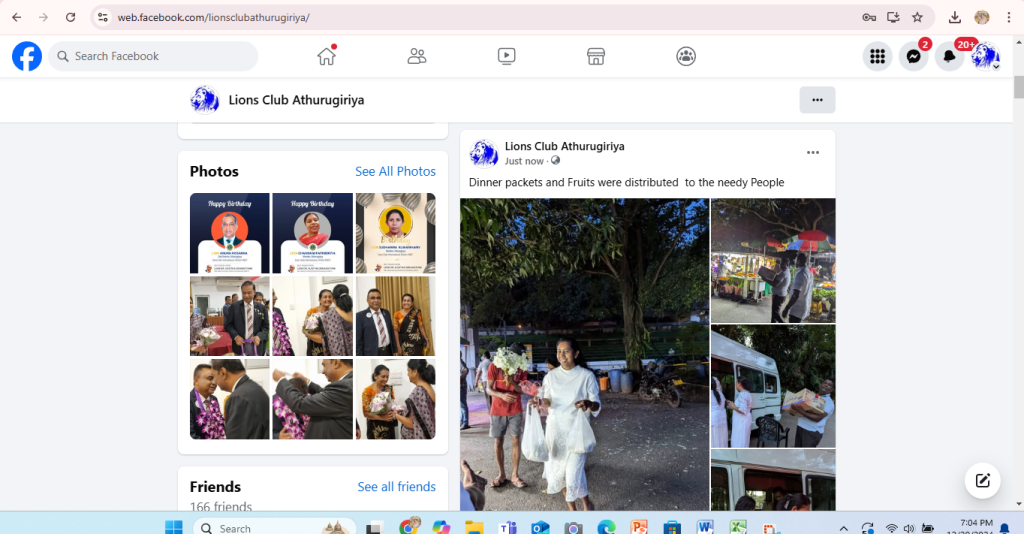The height and width of the screenshot is (534, 1024).
Task: Go to Facebook Home feed icon
Action: click(327, 56)
